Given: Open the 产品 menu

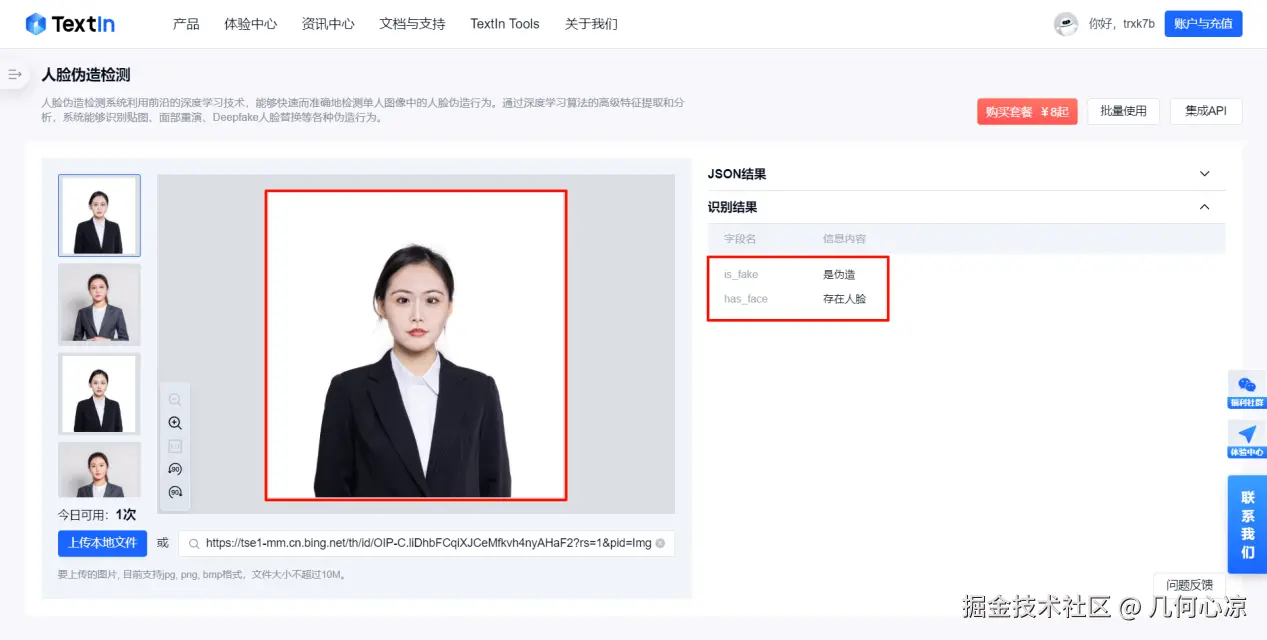Looking at the screenshot, I should click(x=185, y=23).
